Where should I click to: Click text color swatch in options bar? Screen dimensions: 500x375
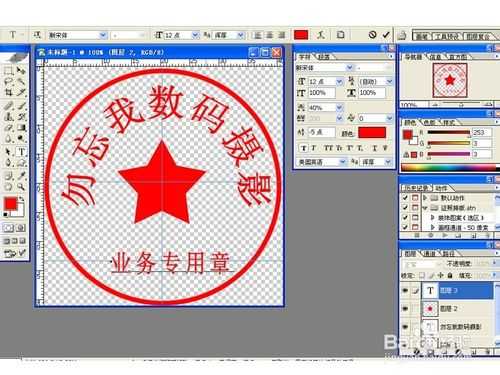coord(301,35)
